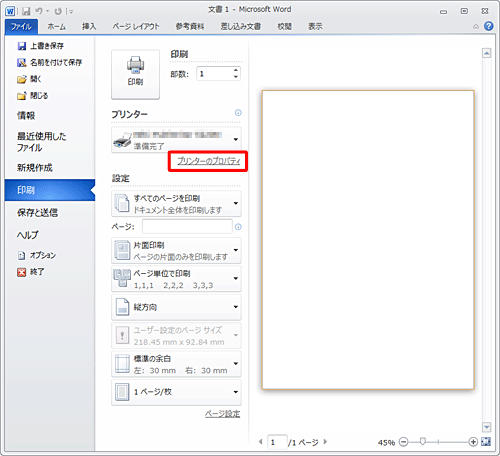Click the ページ range input field
This screenshot has height=456, width=500.
point(187,226)
